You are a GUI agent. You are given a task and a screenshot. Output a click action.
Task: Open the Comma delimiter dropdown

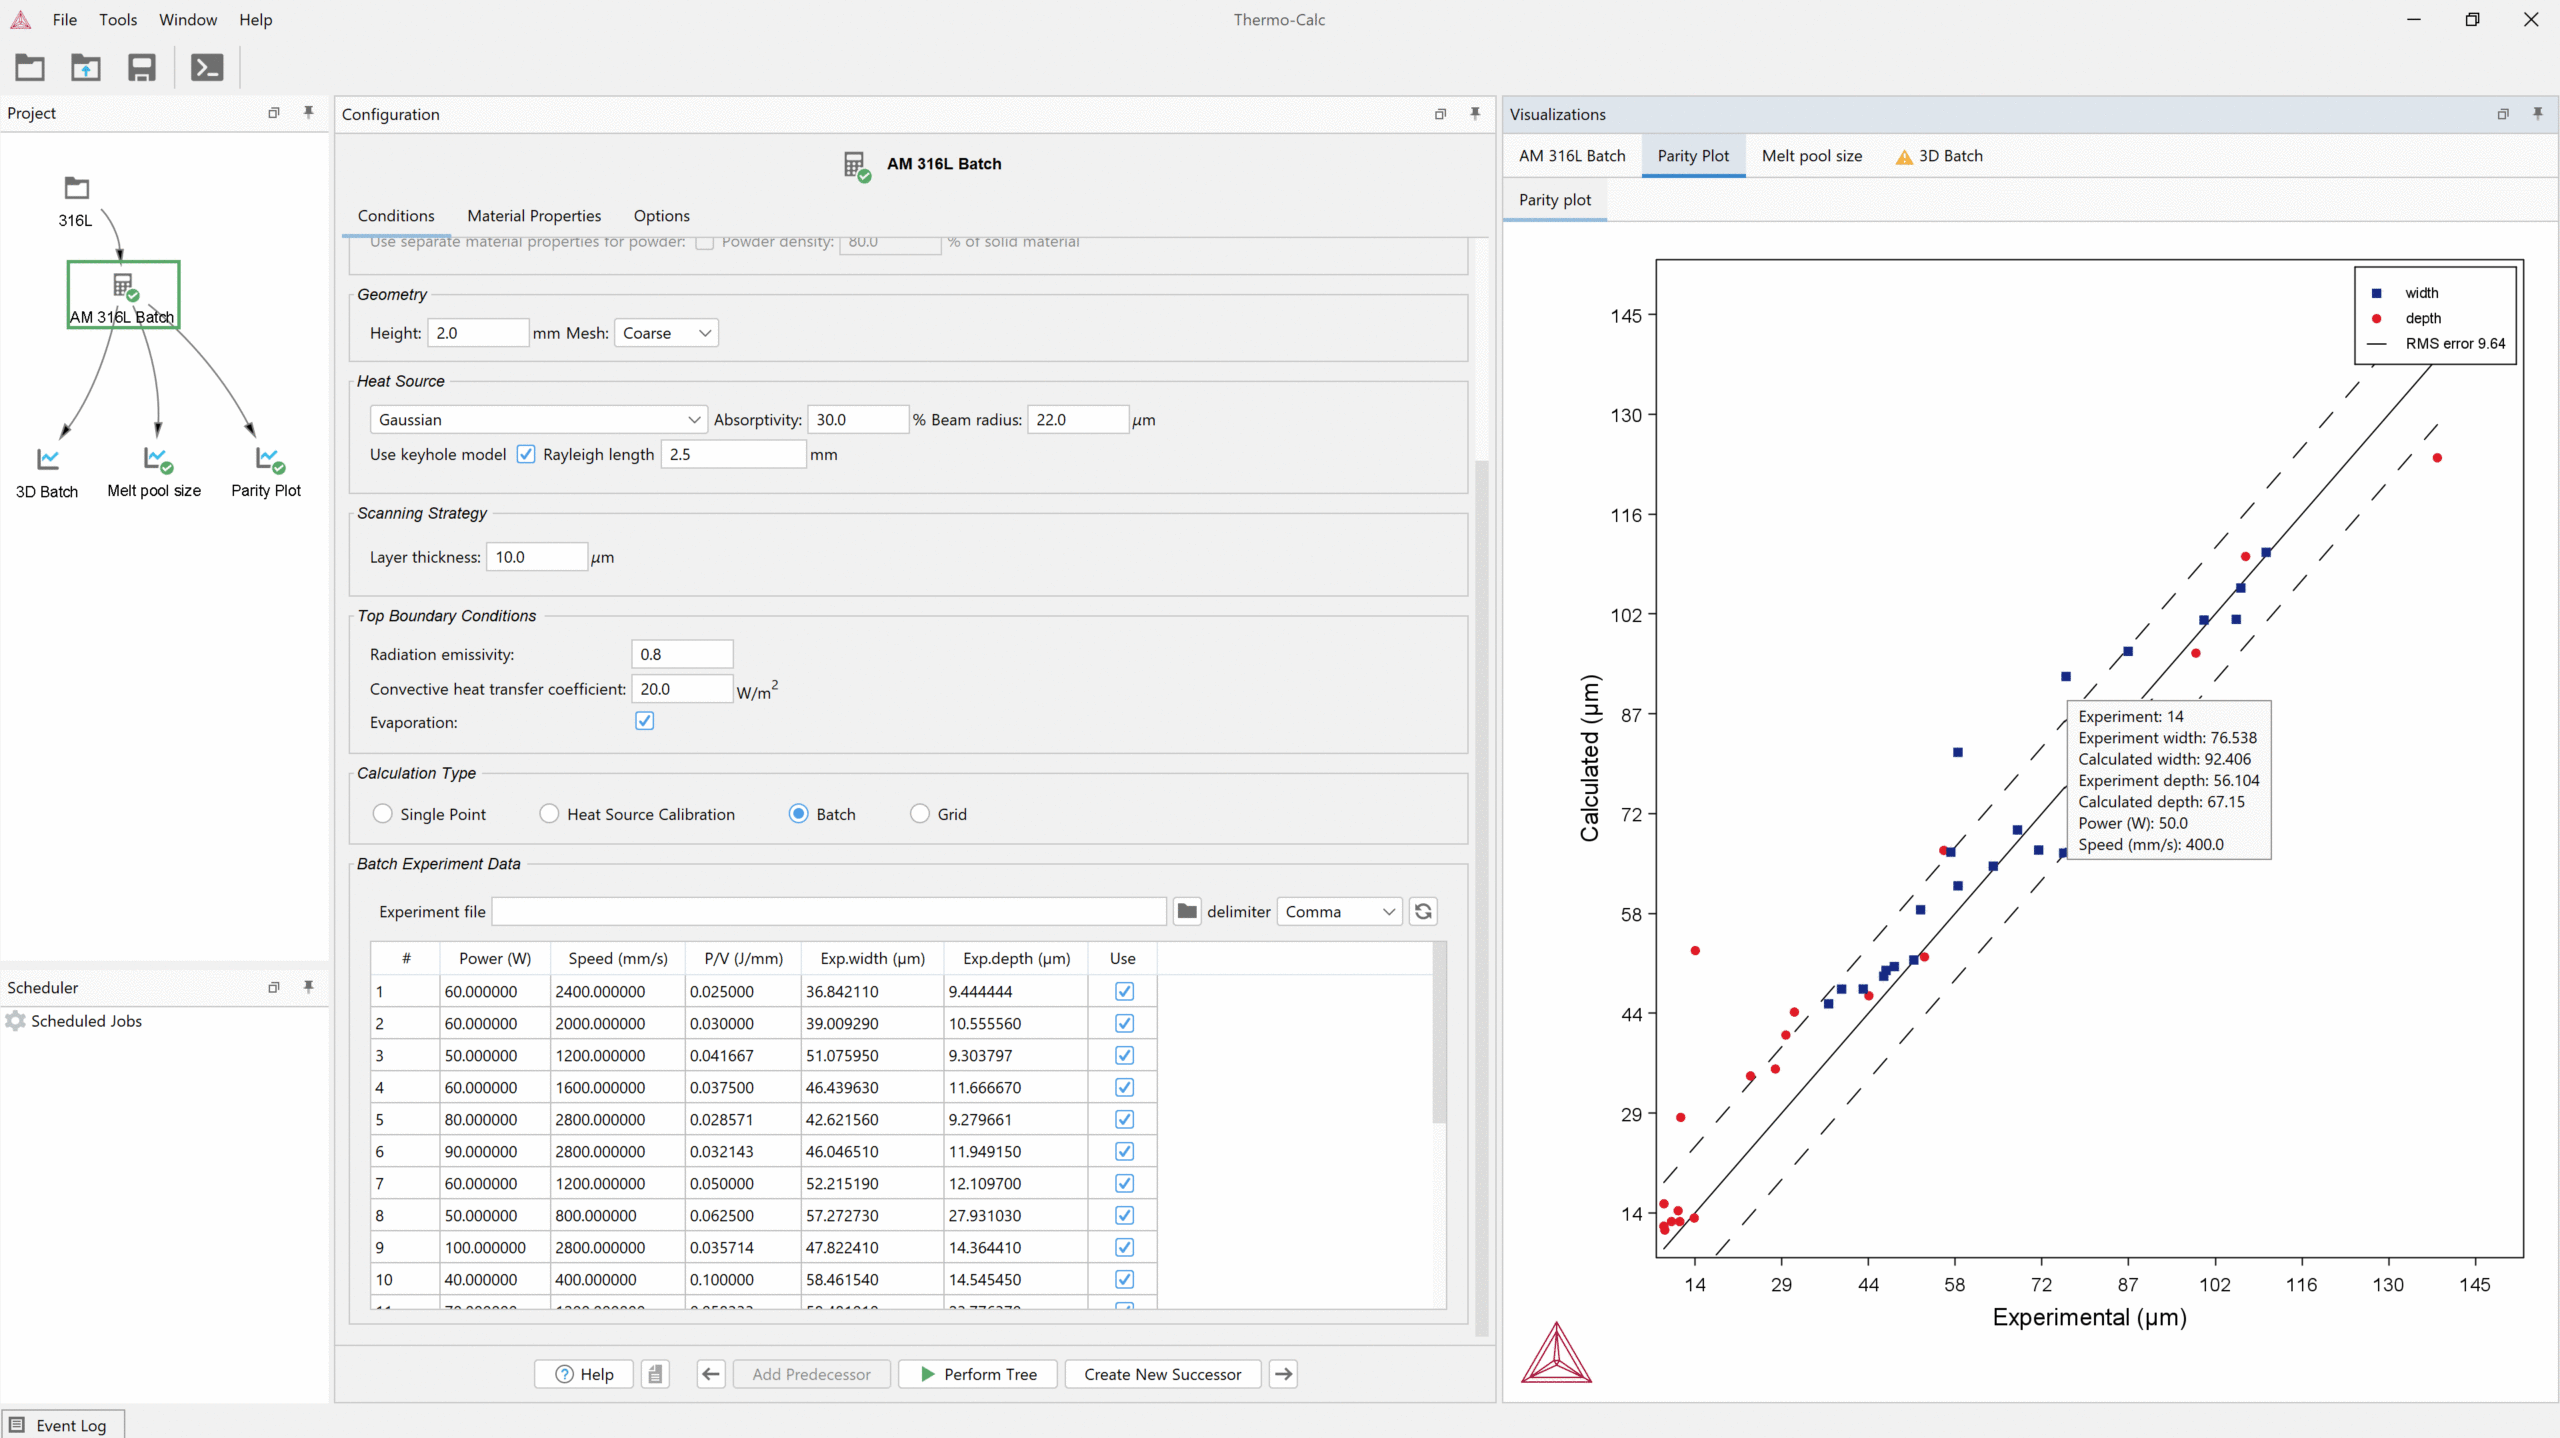1339,911
